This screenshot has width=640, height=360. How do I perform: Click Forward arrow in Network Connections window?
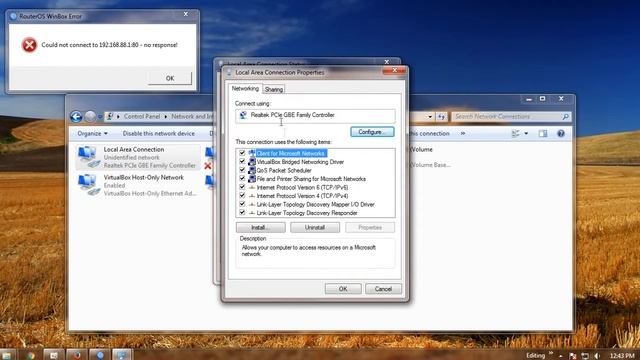(x=90, y=117)
